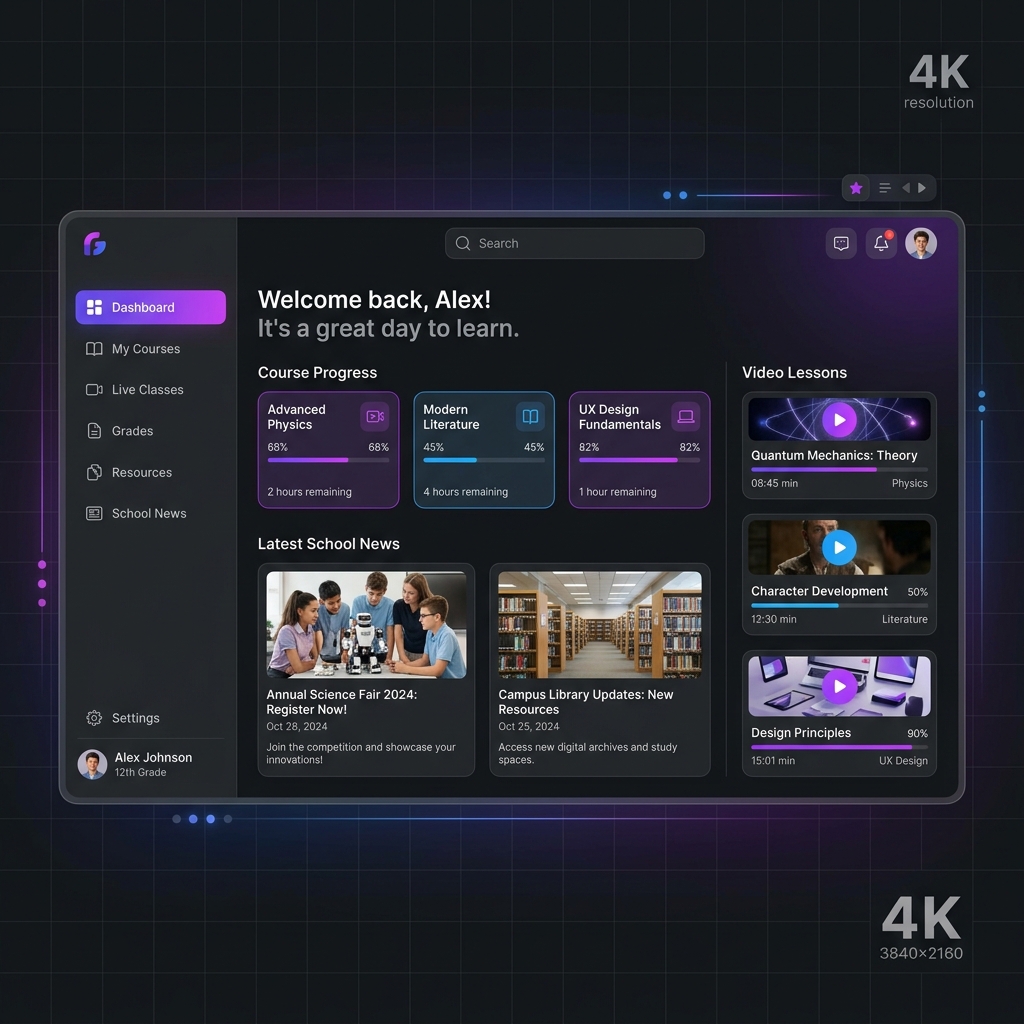Screen dimensions: 1024x1024
Task: Click the Latest School News heading
Action: click(328, 543)
